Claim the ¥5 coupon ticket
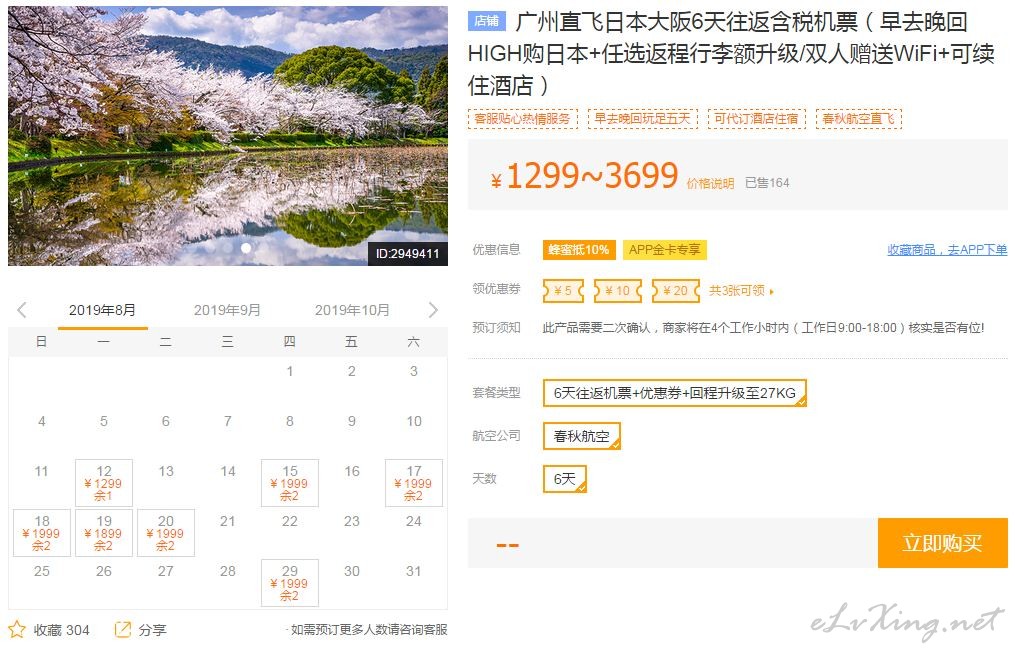This screenshot has width=1015, height=655. coord(563,291)
